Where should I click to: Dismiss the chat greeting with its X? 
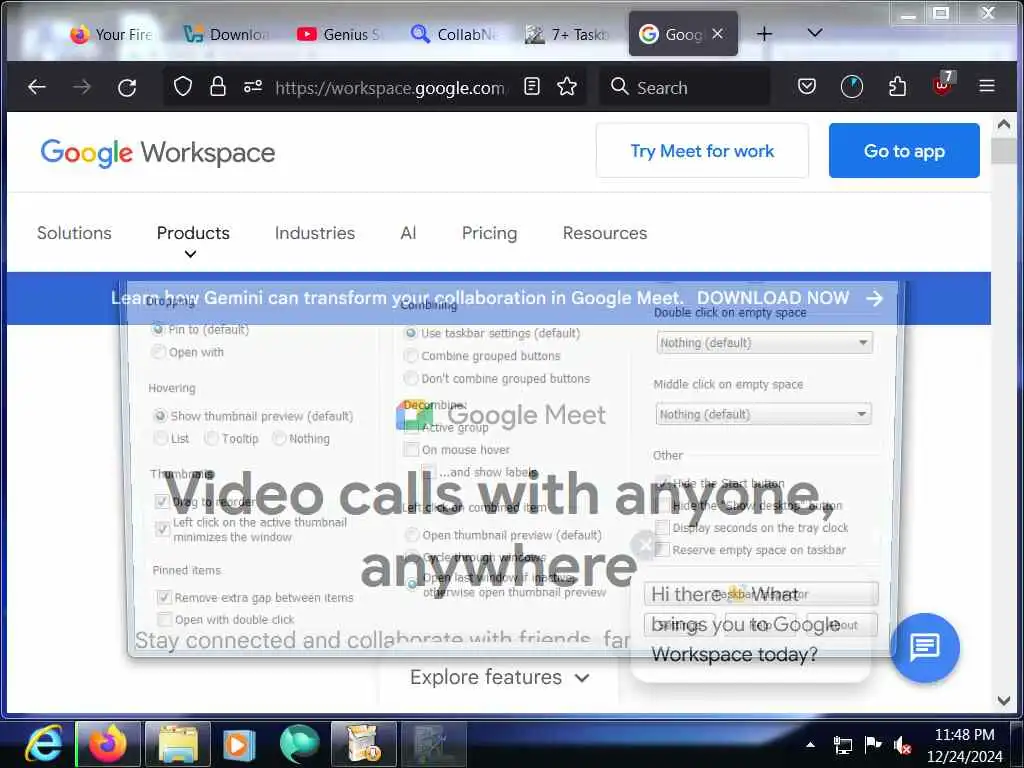click(645, 544)
